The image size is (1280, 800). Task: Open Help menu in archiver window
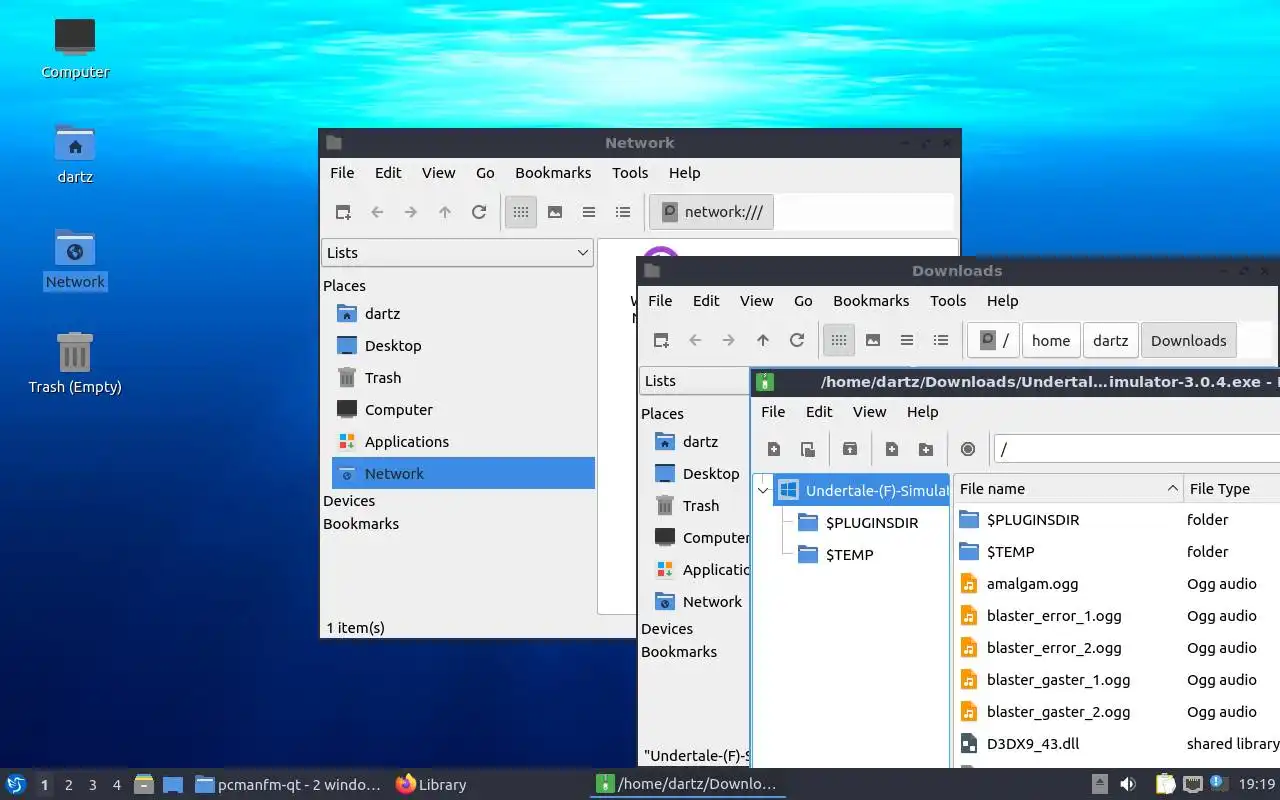pos(922,412)
